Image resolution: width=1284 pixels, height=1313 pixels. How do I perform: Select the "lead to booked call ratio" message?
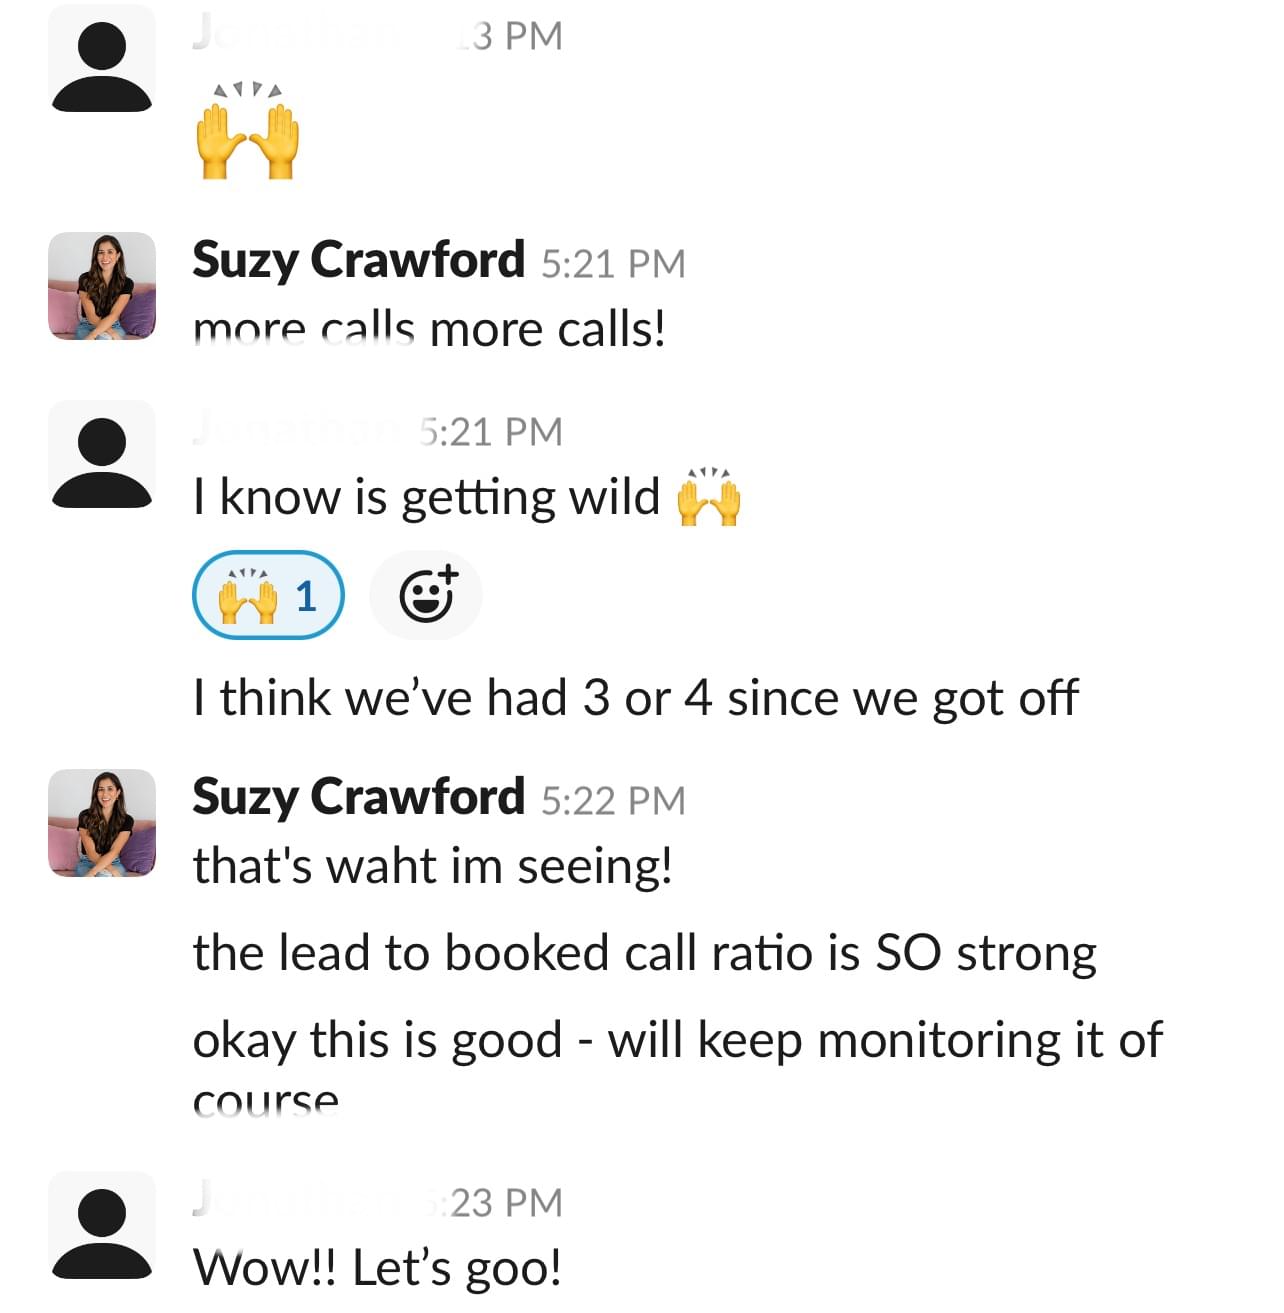coord(644,953)
